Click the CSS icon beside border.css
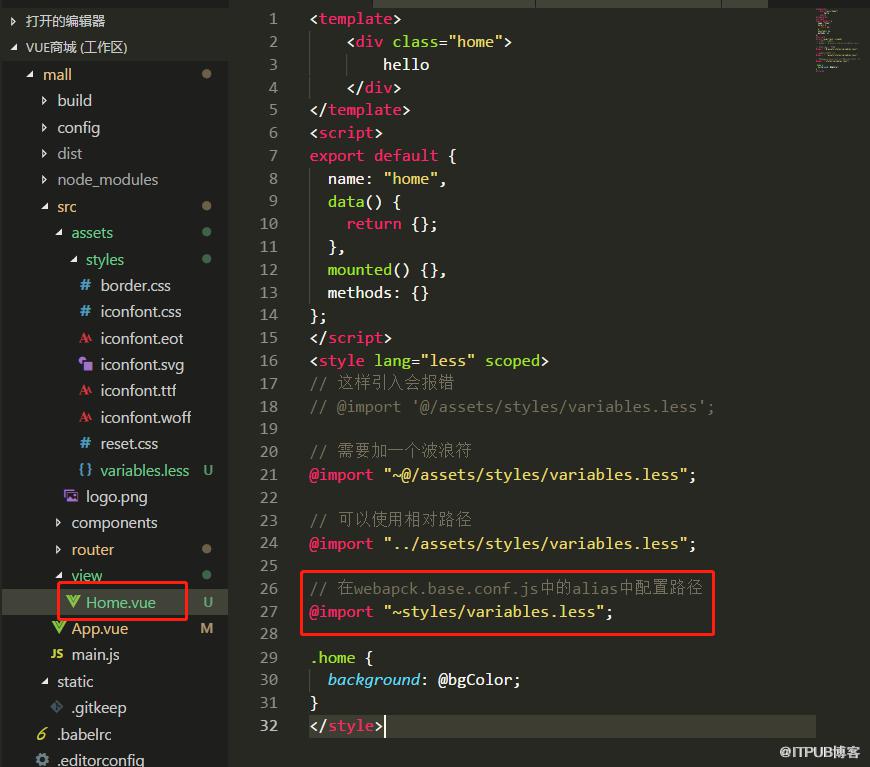 click(x=85, y=285)
